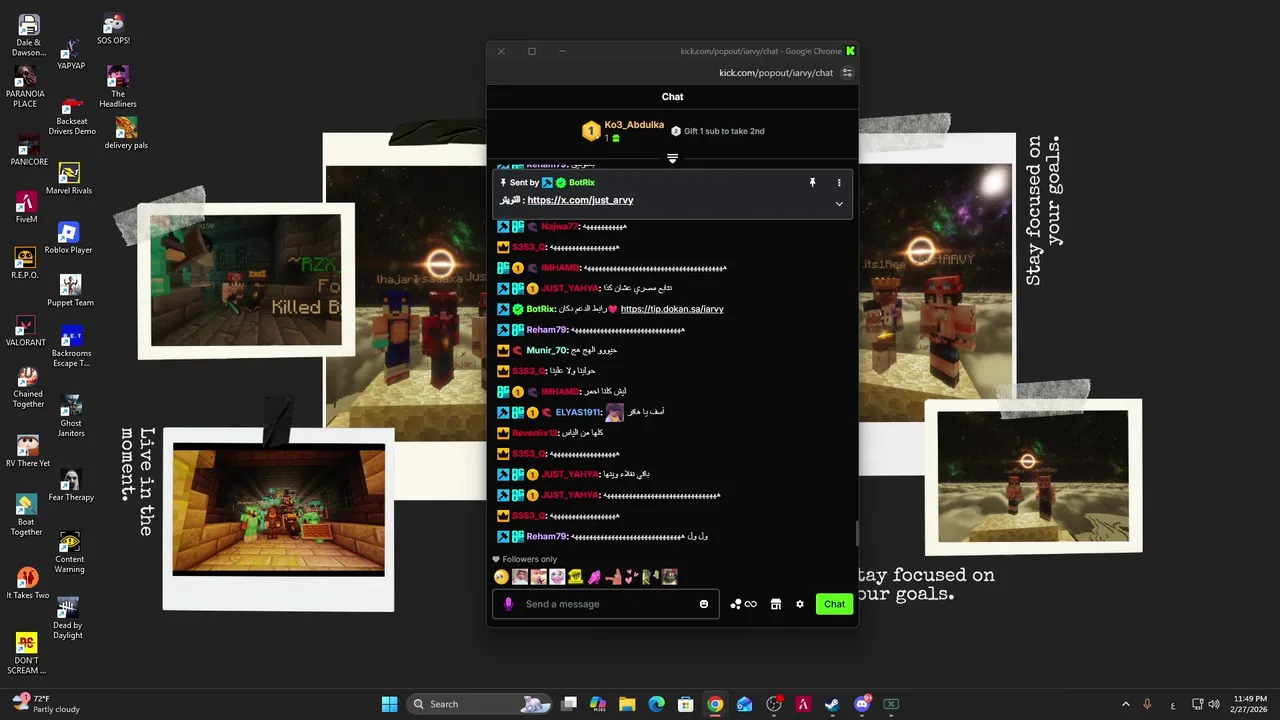Open the https://x.com/just_arvy link
Viewport: 1280px width, 720px height.
[x=580, y=200]
